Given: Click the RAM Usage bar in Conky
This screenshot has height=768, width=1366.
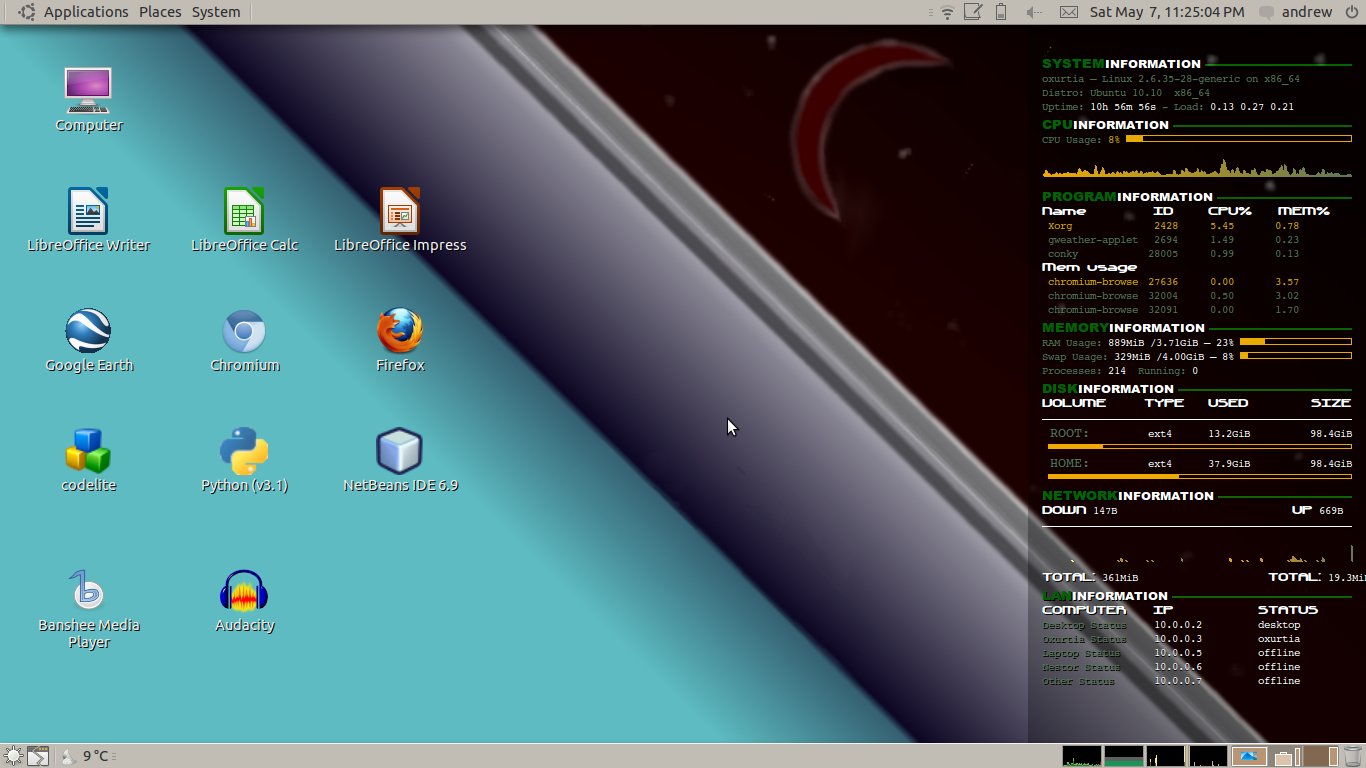Looking at the screenshot, I should pyautogui.click(x=1295, y=342).
